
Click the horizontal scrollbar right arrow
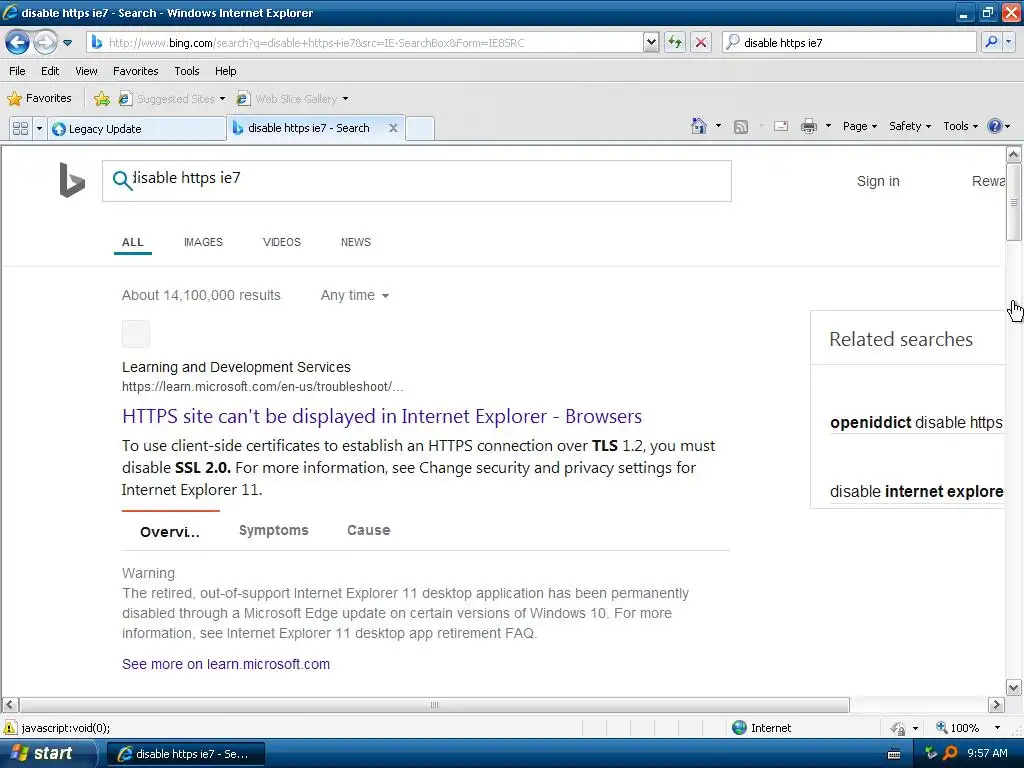click(996, 705)
